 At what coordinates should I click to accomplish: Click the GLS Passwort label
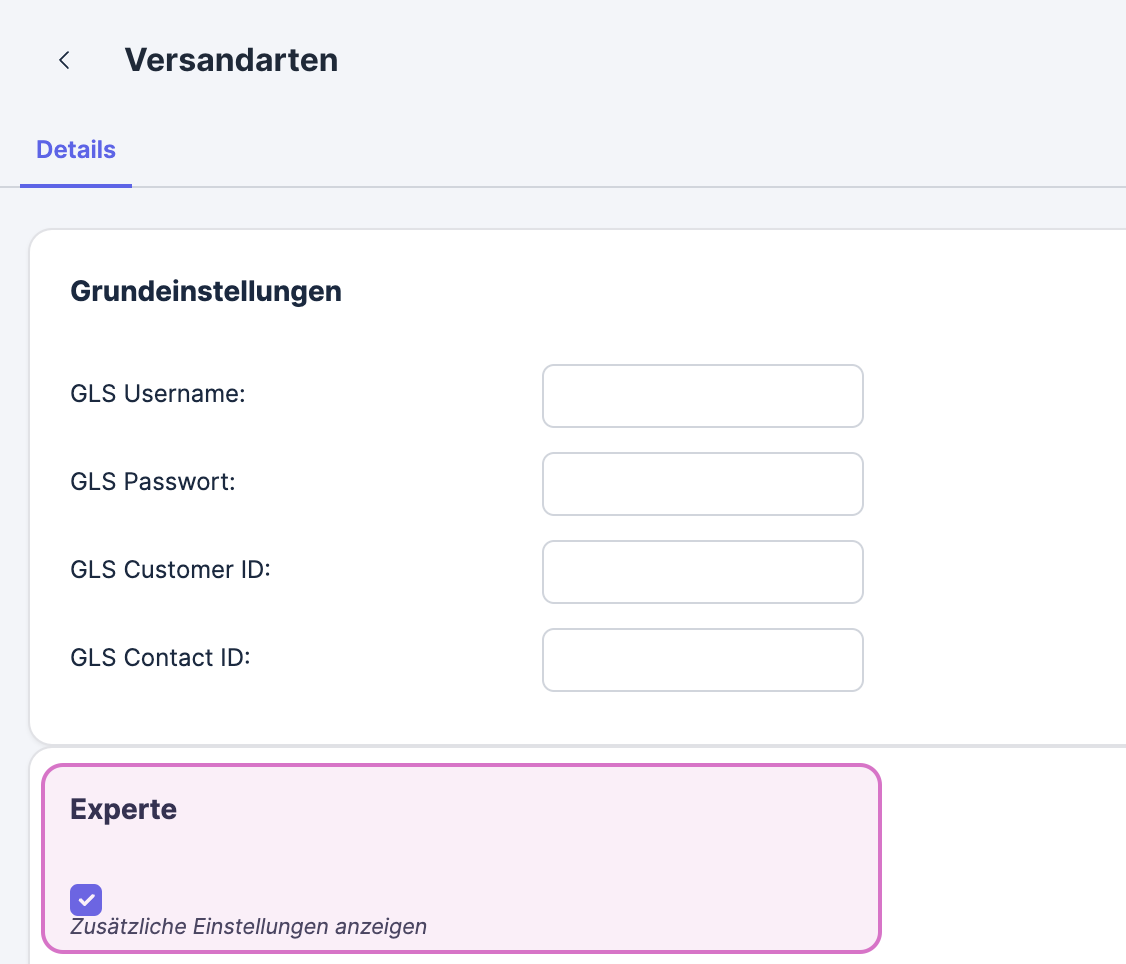[153, 482]
